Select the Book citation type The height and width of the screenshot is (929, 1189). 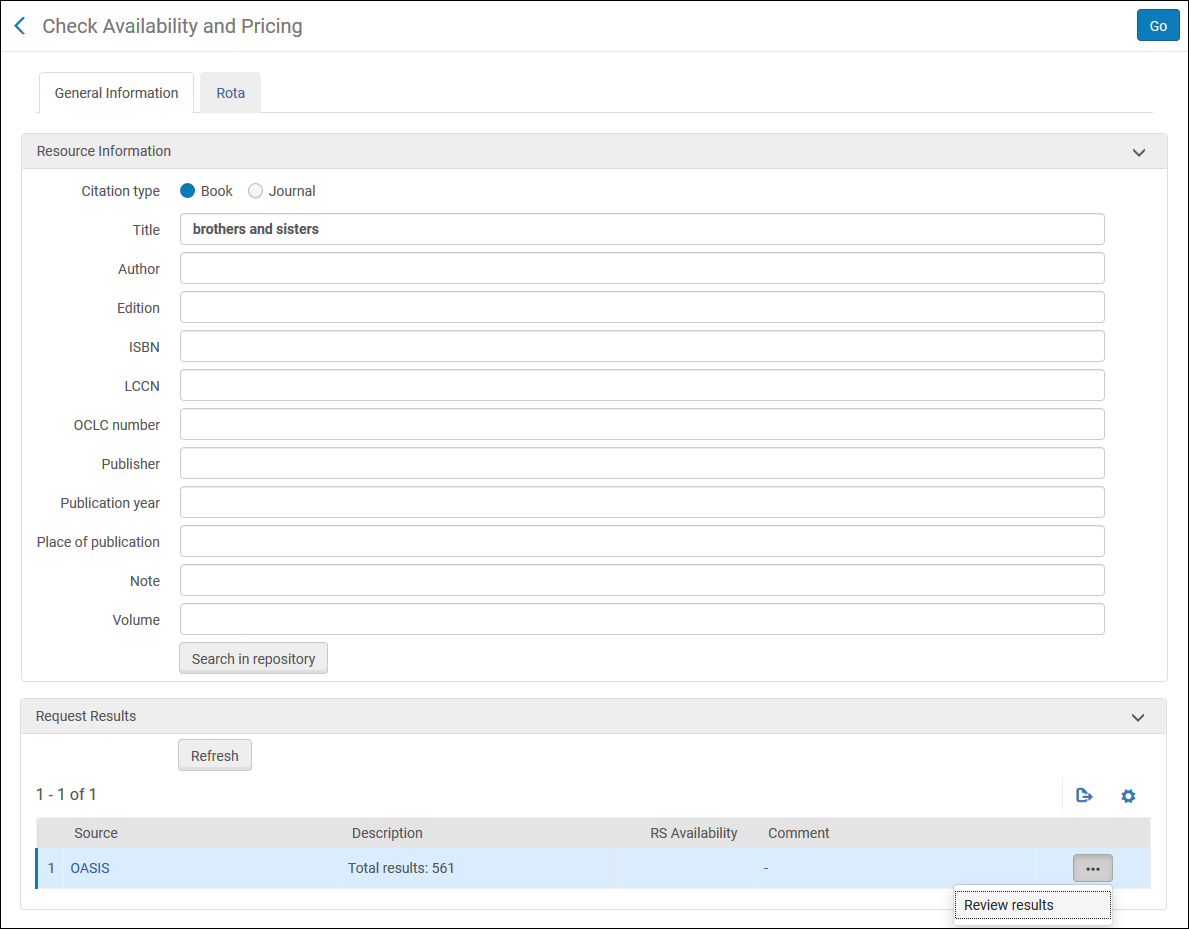pyautogui.click(x=187, y=191)
